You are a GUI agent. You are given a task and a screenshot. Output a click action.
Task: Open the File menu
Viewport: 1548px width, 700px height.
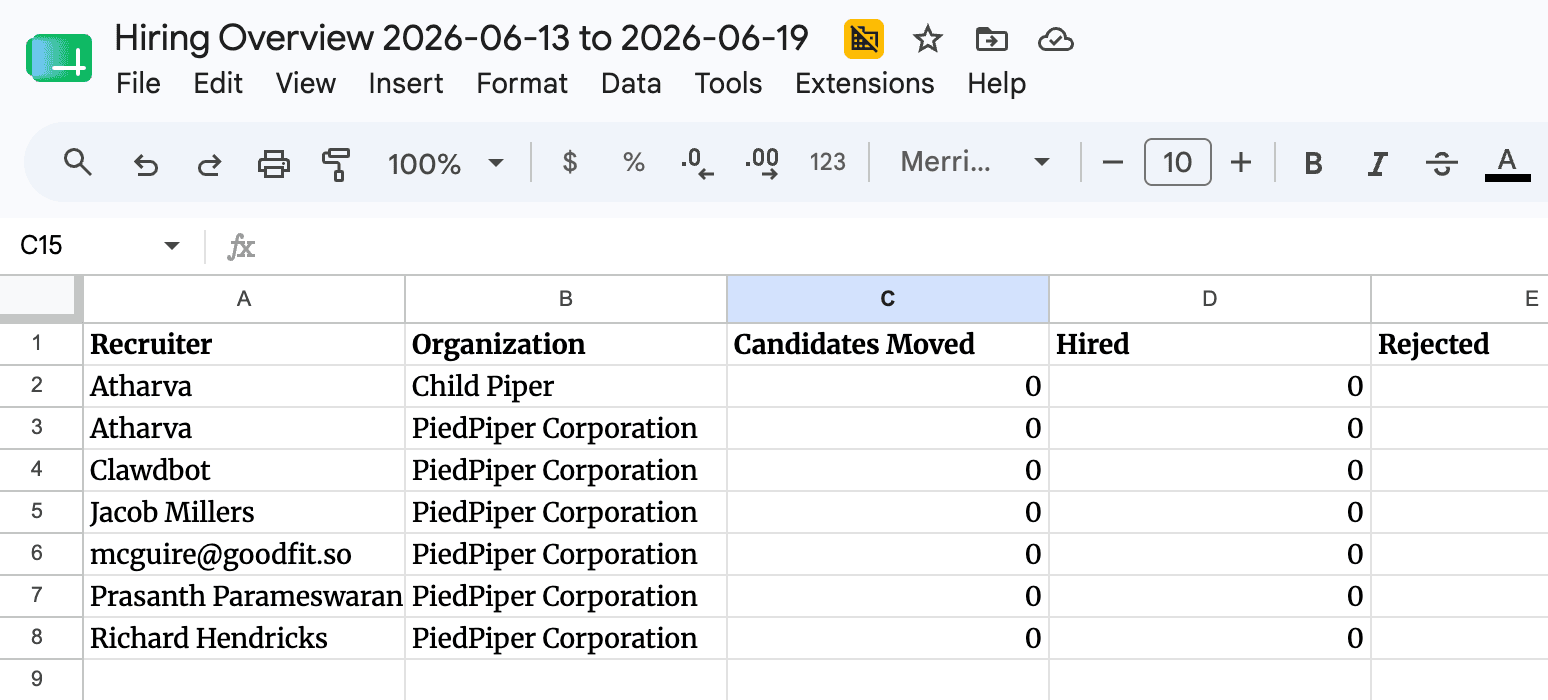(138, 83)
